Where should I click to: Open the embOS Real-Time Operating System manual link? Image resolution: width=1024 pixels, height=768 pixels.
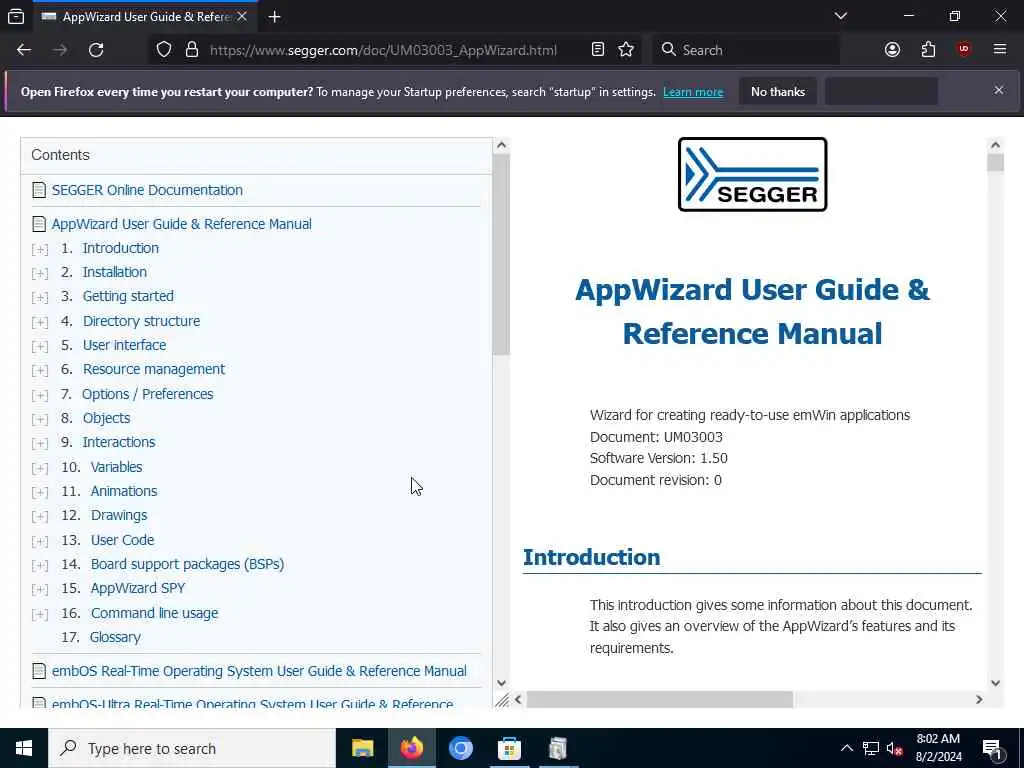[x=259, y=671]
